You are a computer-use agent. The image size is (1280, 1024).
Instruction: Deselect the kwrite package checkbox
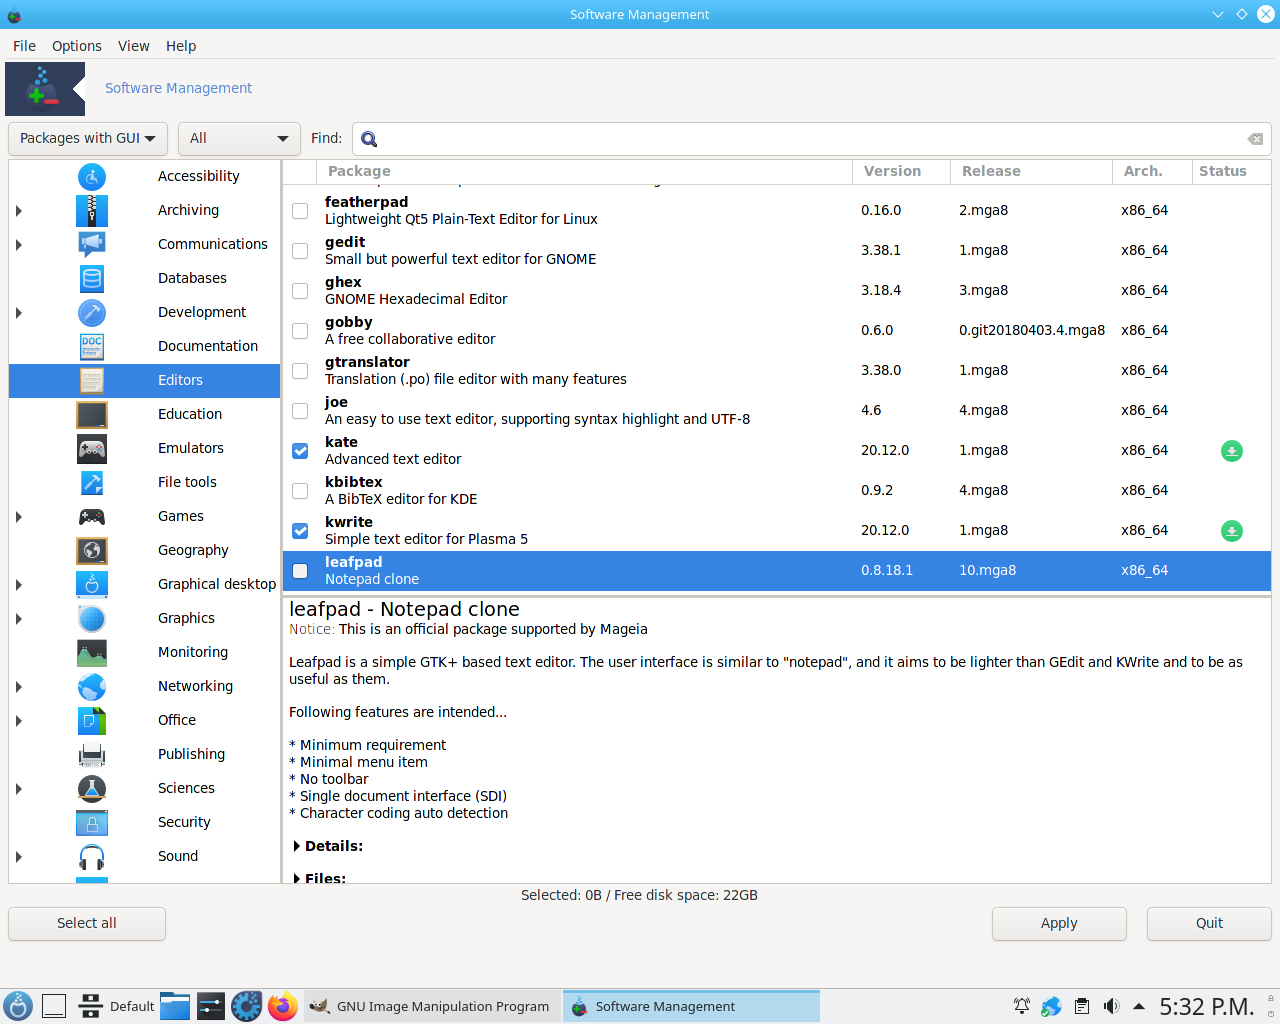coord(300,531)
